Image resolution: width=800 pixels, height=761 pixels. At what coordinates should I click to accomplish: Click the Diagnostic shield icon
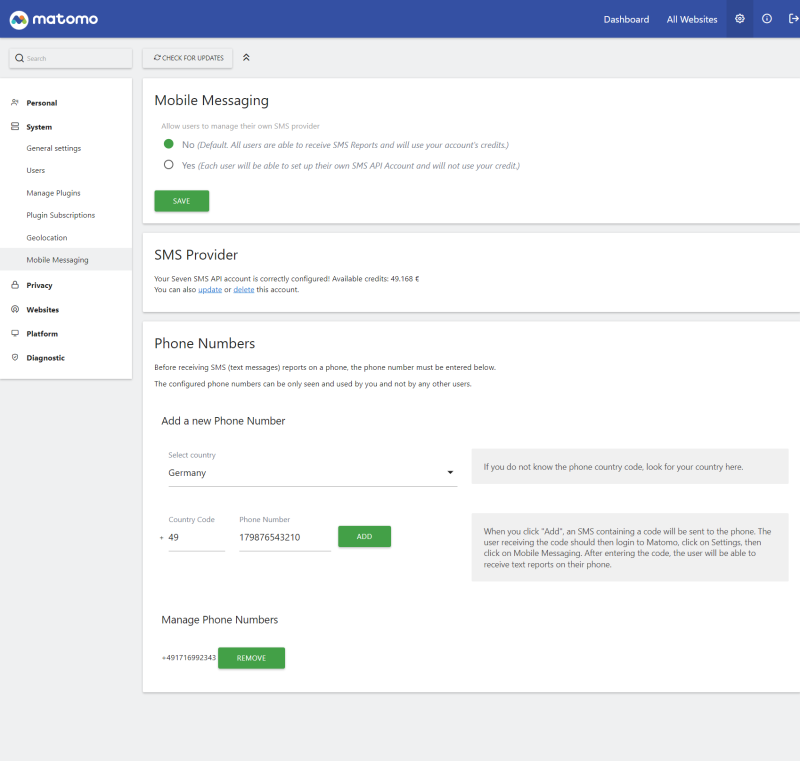17,357
